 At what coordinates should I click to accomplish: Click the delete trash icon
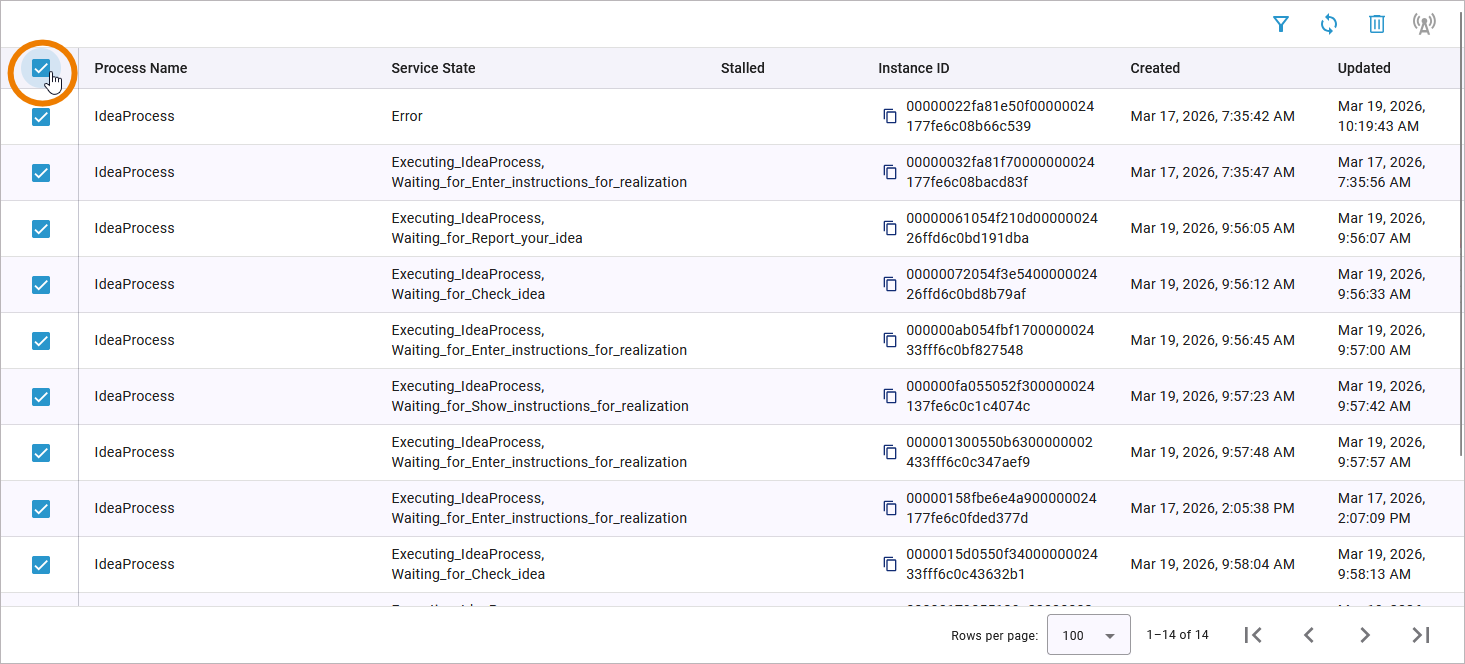[1376, 24]
